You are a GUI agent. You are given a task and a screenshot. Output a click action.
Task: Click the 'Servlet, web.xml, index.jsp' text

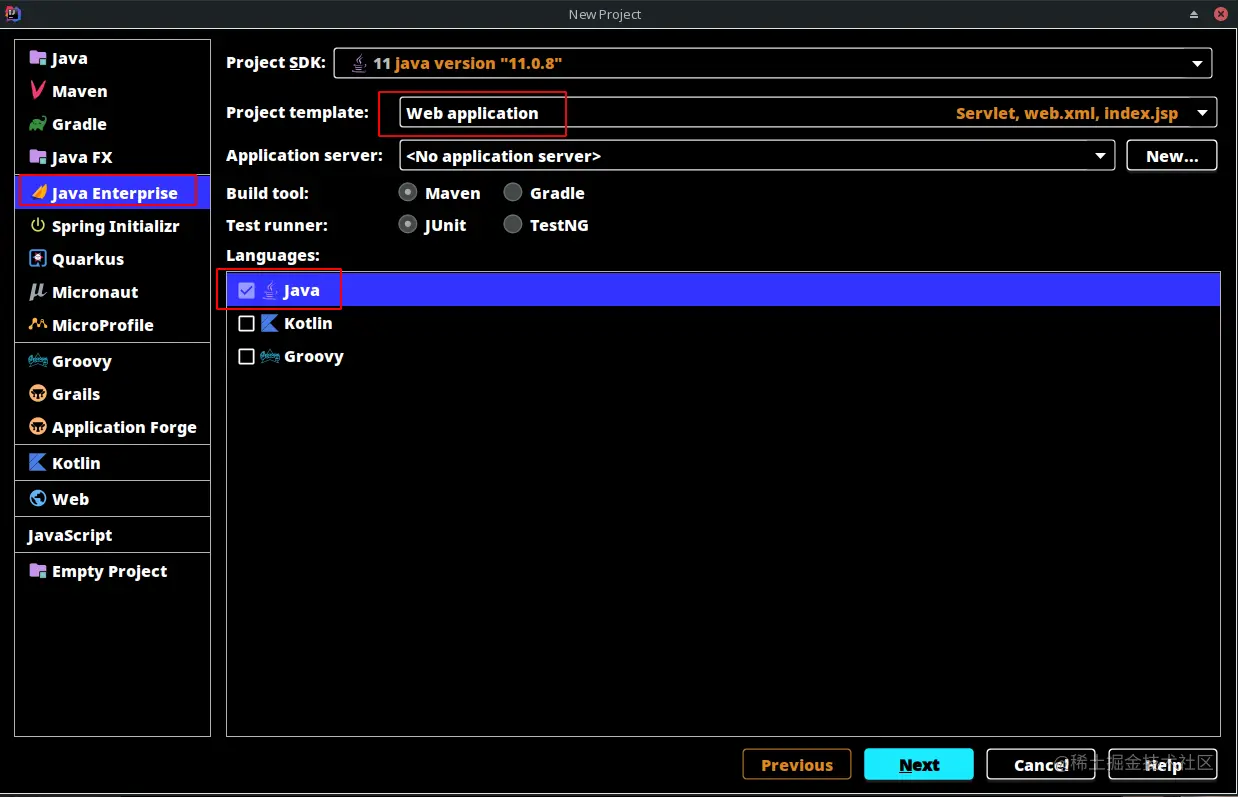tap(1067, 113)
